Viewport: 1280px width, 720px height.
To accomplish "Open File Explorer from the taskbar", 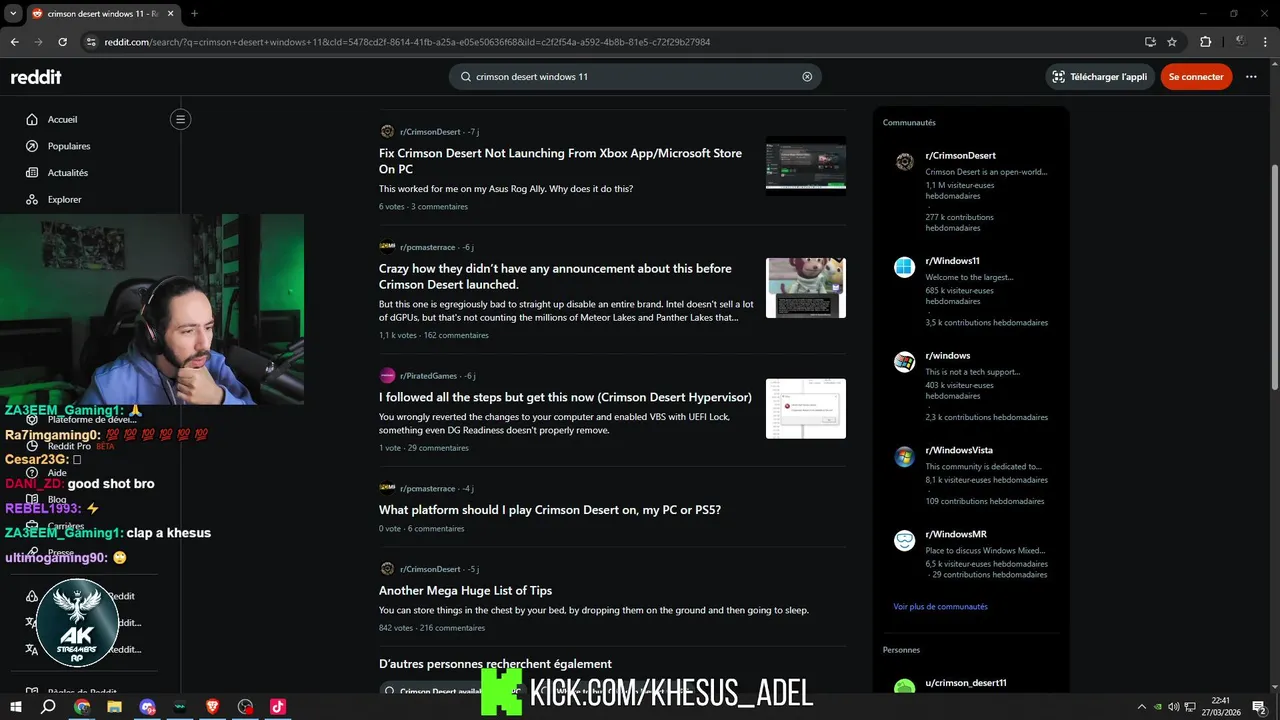I will pos(114,706).
